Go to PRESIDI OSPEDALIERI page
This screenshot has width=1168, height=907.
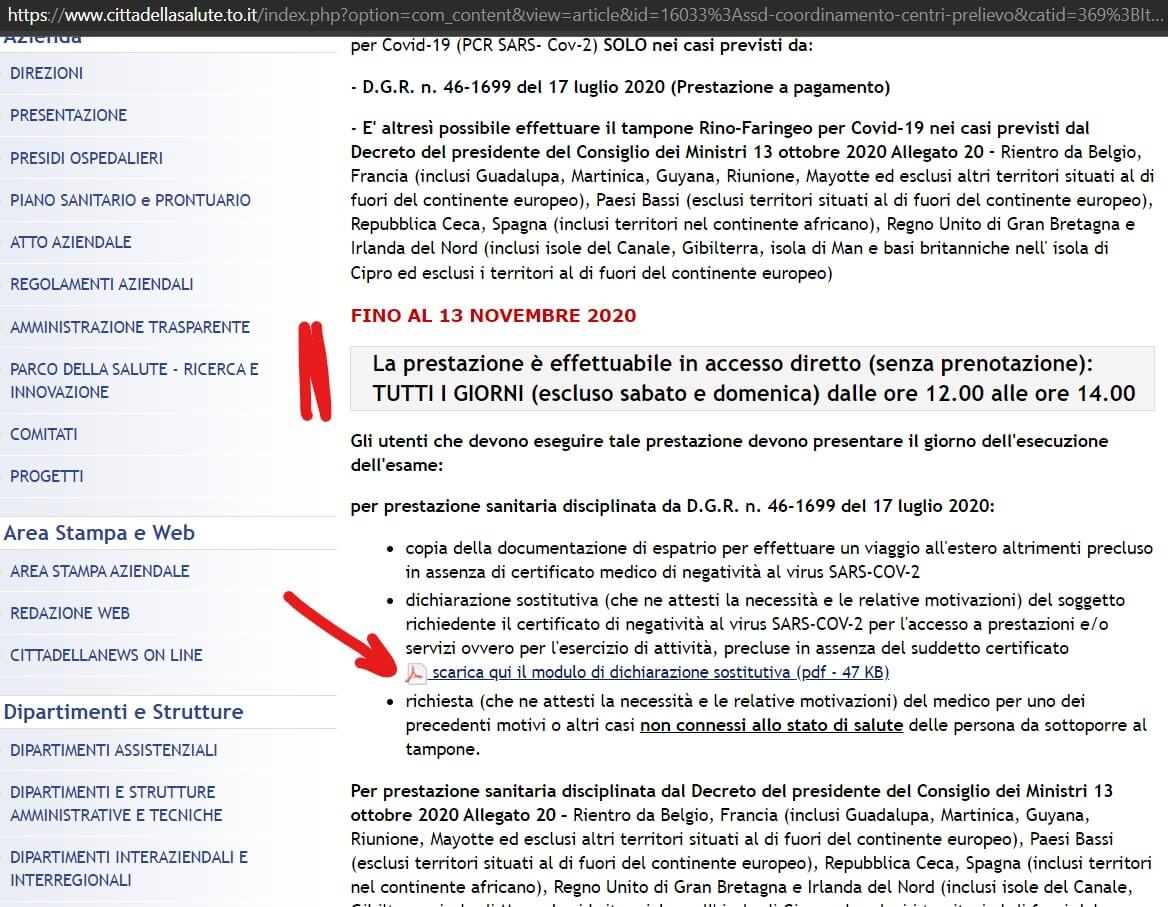(86, 158)
